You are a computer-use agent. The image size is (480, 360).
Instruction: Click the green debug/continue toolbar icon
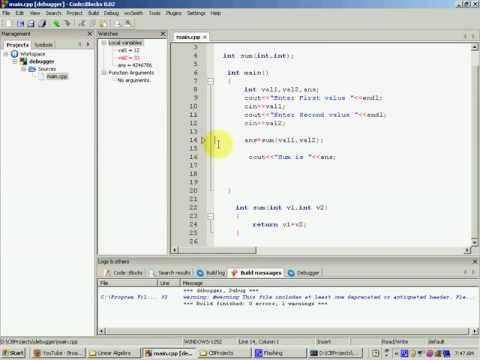pyautogui.click(x=56, y=23)
